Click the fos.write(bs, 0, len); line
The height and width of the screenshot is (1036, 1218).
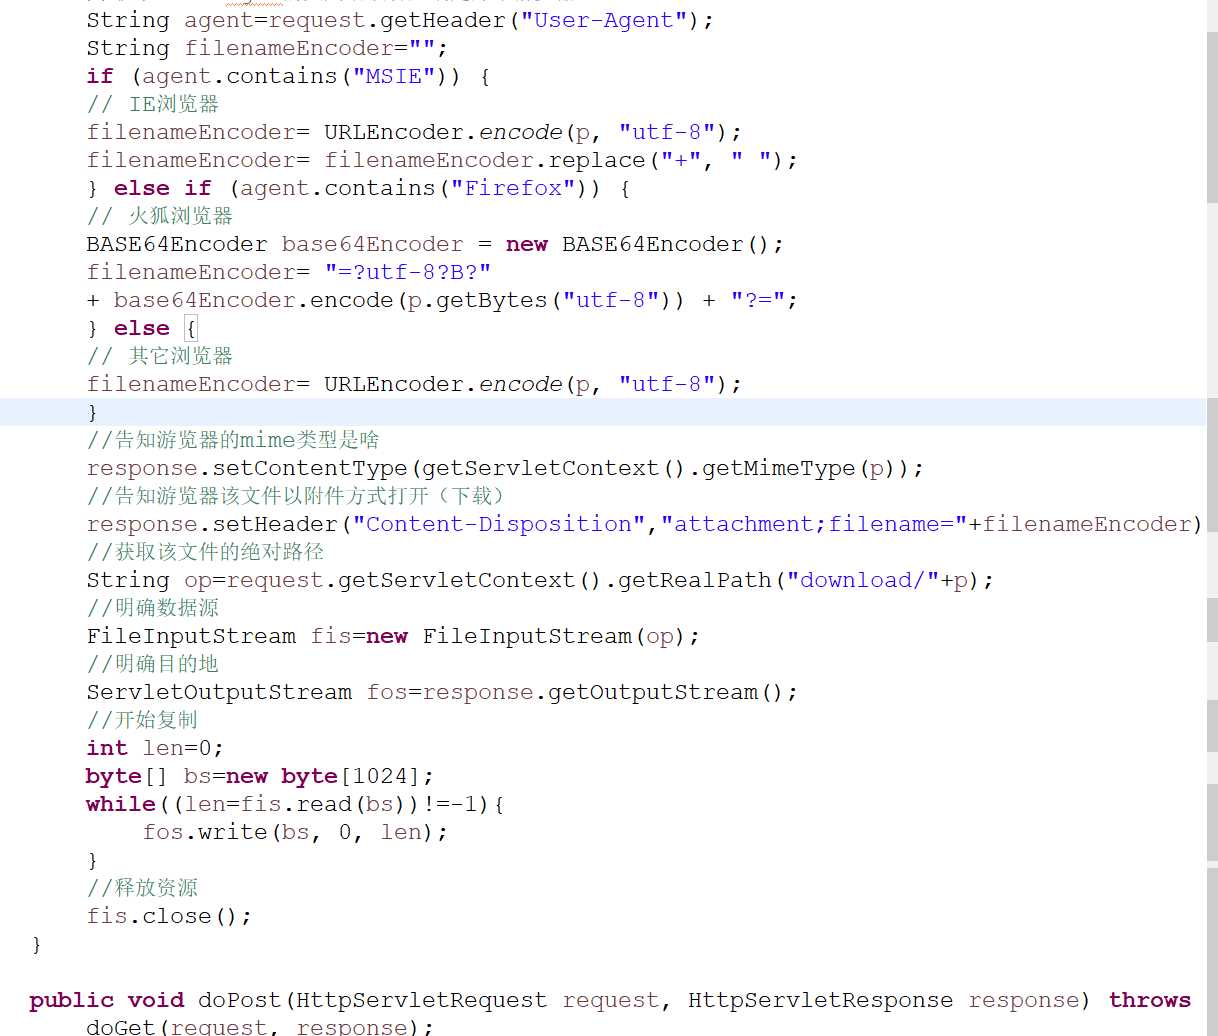pyautogui.click(x=295, y=832)
